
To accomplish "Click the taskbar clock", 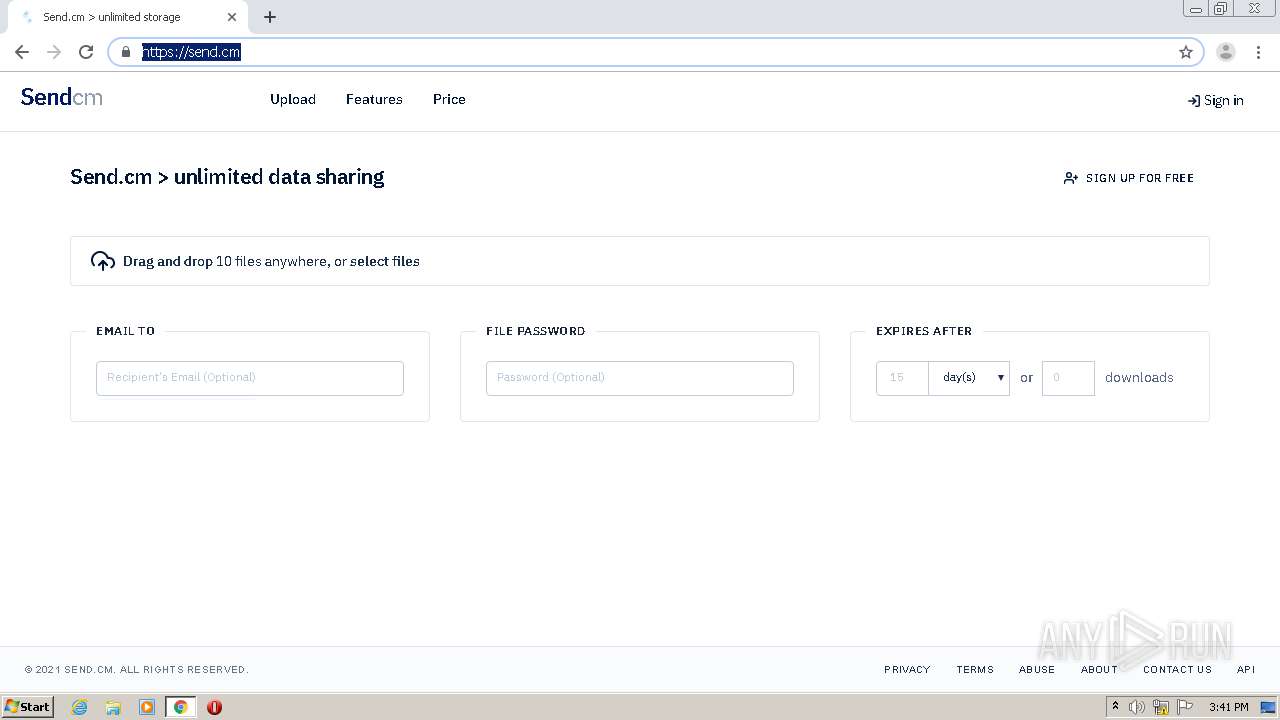I will coord(1228,707).
